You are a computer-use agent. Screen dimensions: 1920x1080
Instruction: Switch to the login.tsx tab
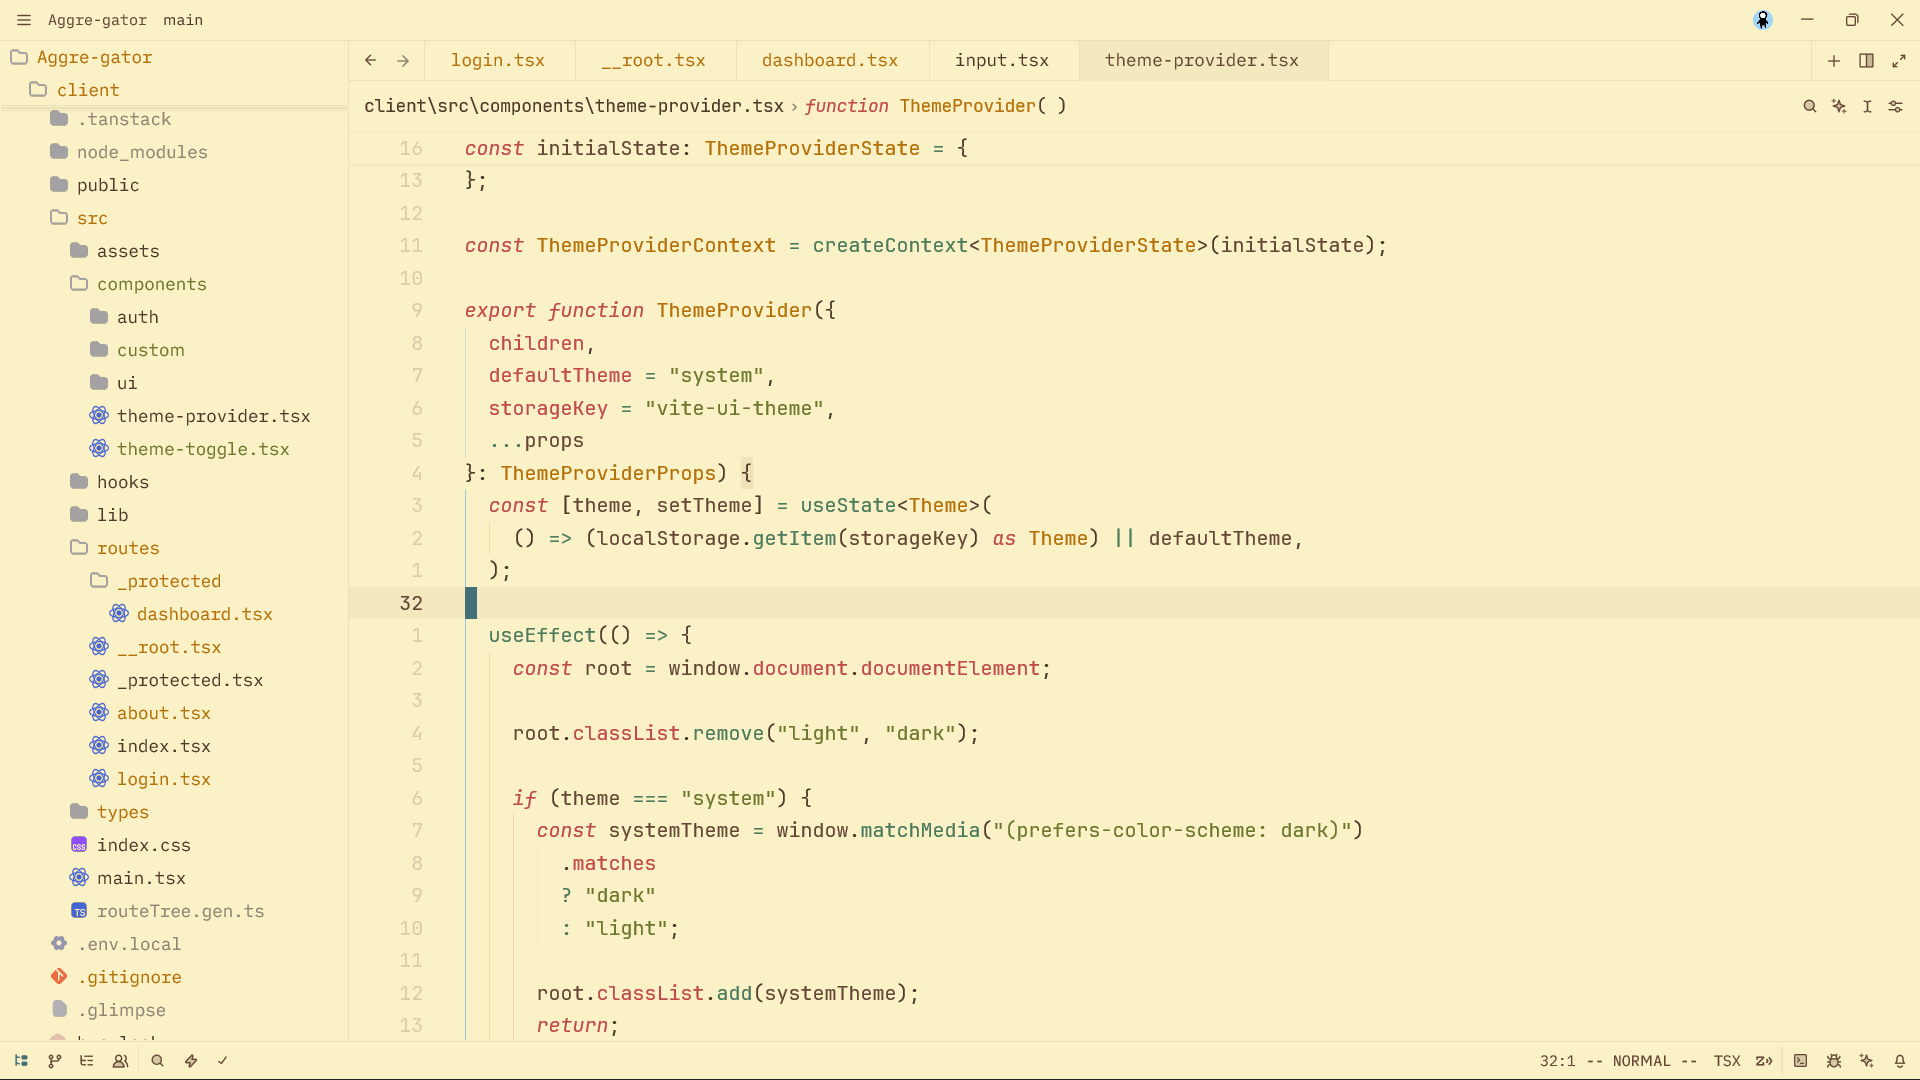click(x=498, y=61)
